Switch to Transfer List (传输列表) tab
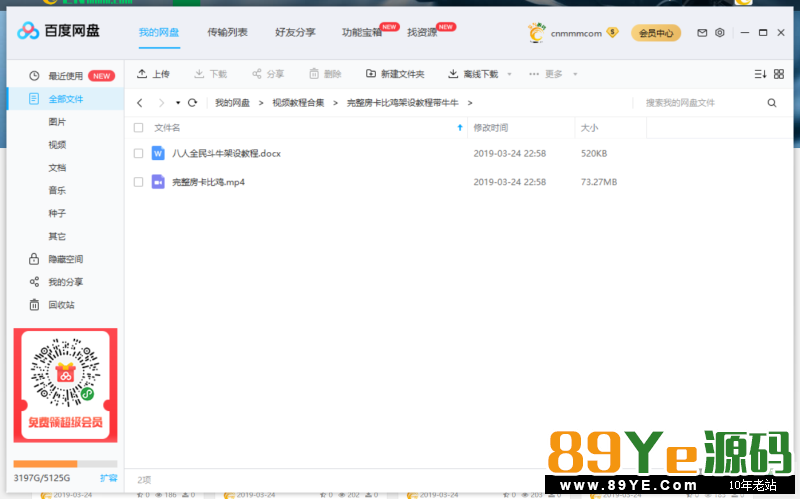Viewport: 800px width, 499px height. pos(227,33)
